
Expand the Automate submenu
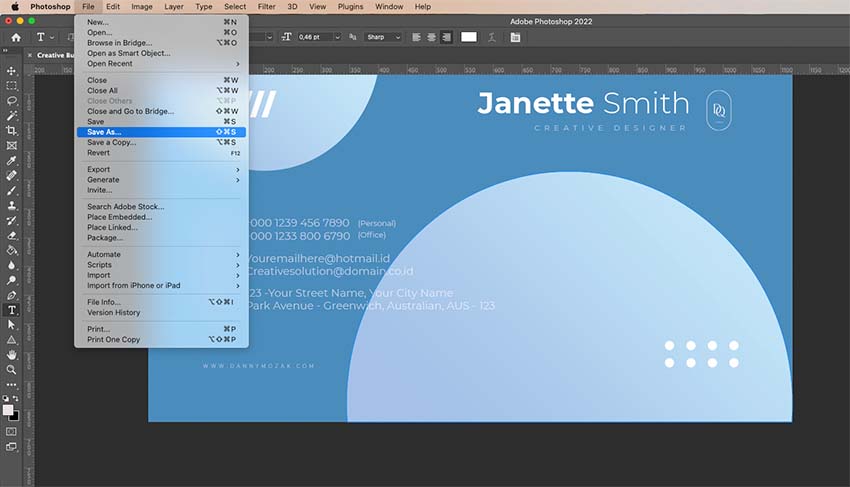tap(163, 254)
